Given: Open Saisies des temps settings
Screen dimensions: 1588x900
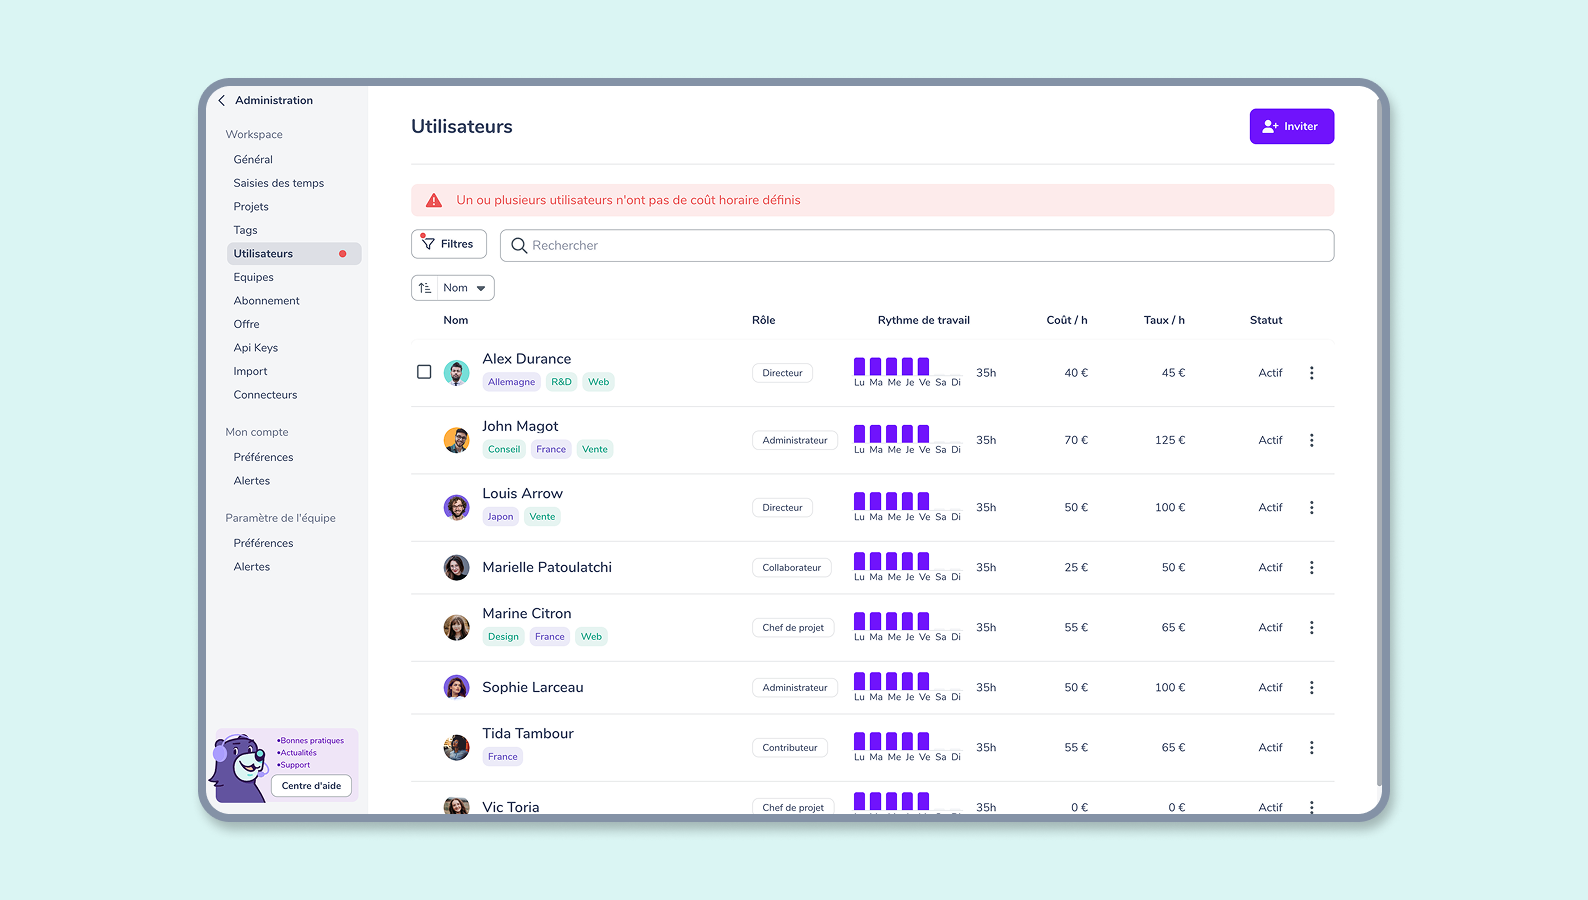Looking at the screenshot, I should coord(279,184).
